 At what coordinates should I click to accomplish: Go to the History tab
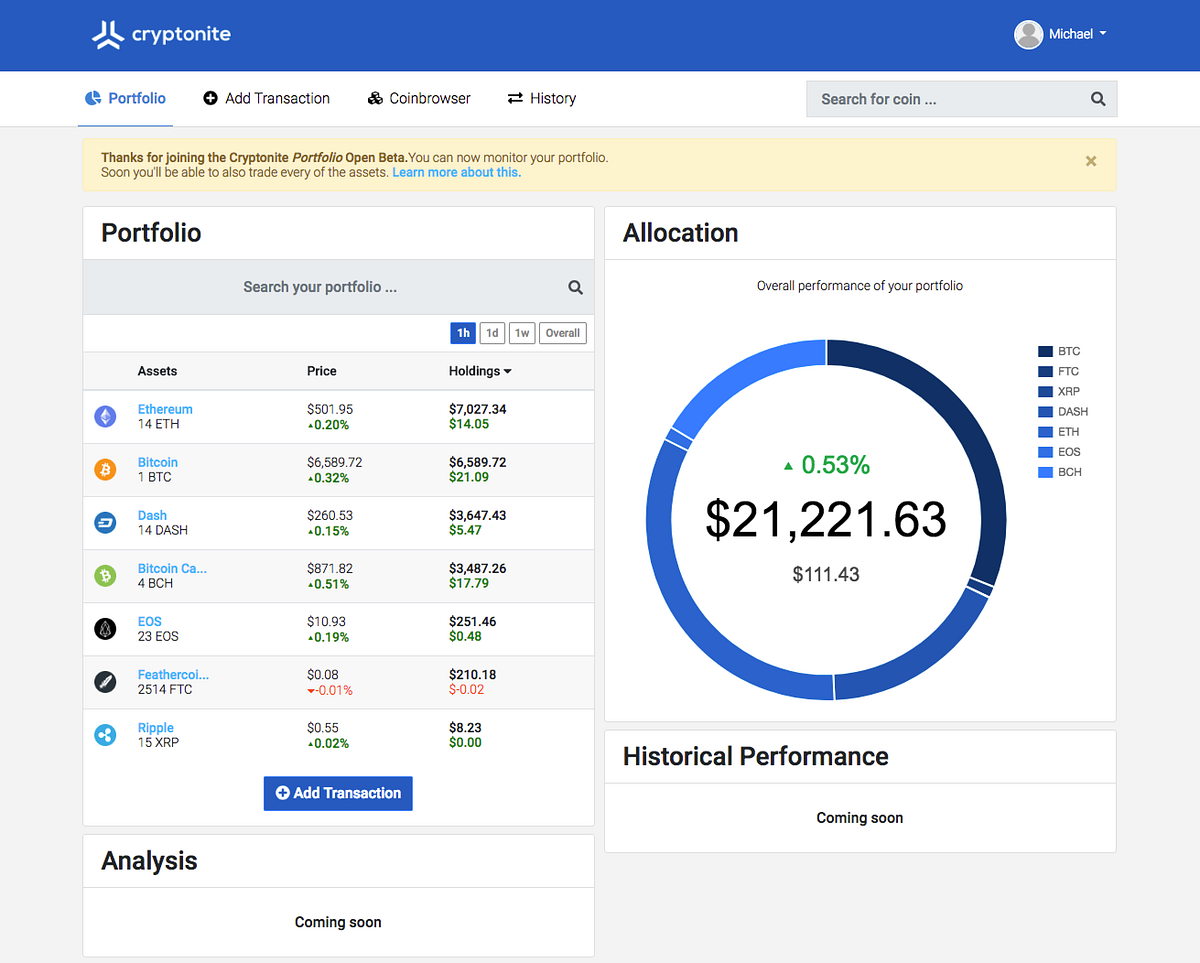542,98
